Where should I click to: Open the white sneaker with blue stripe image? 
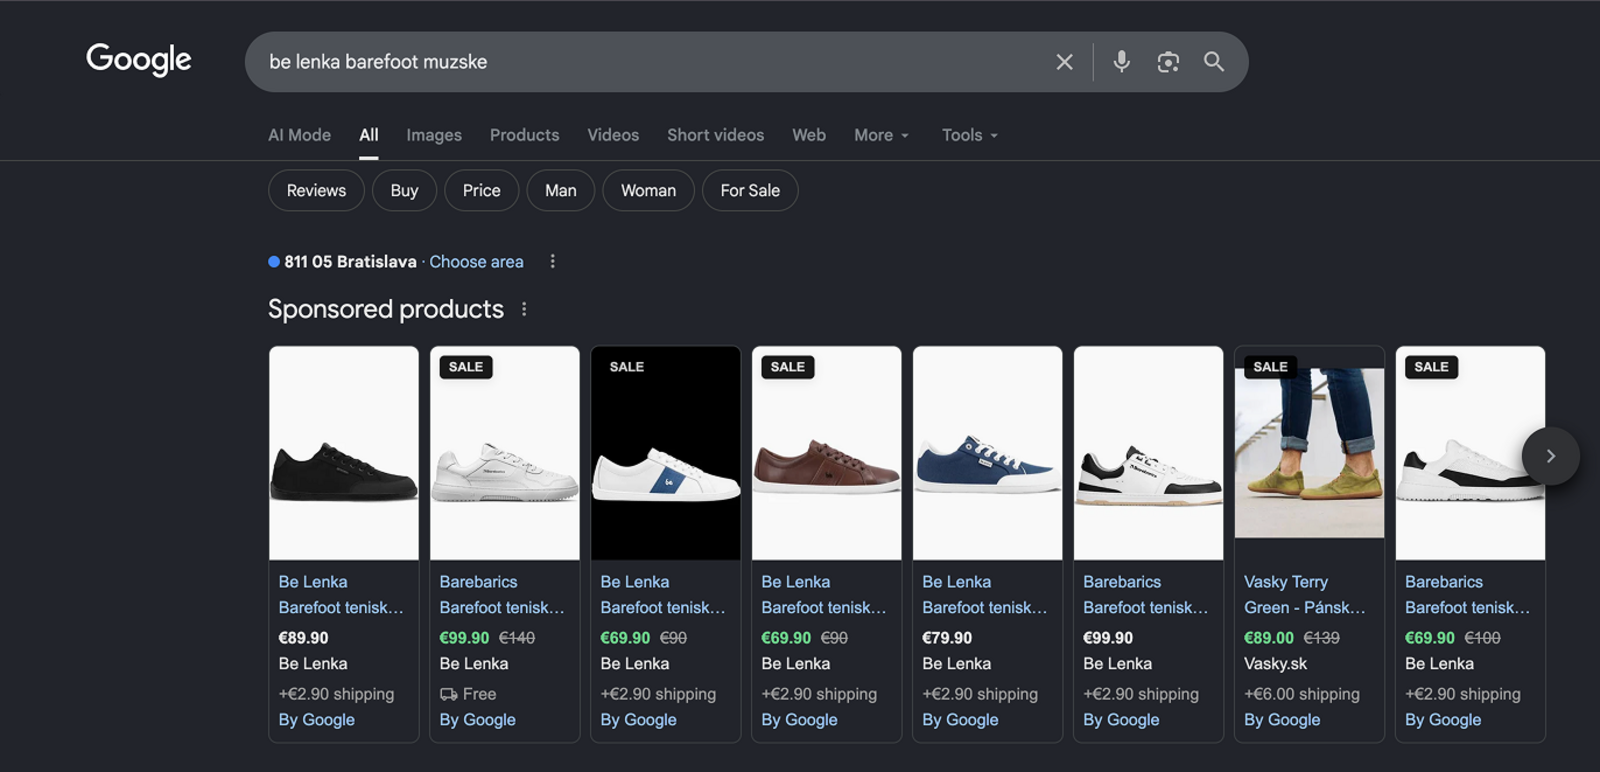coord(666,453)
